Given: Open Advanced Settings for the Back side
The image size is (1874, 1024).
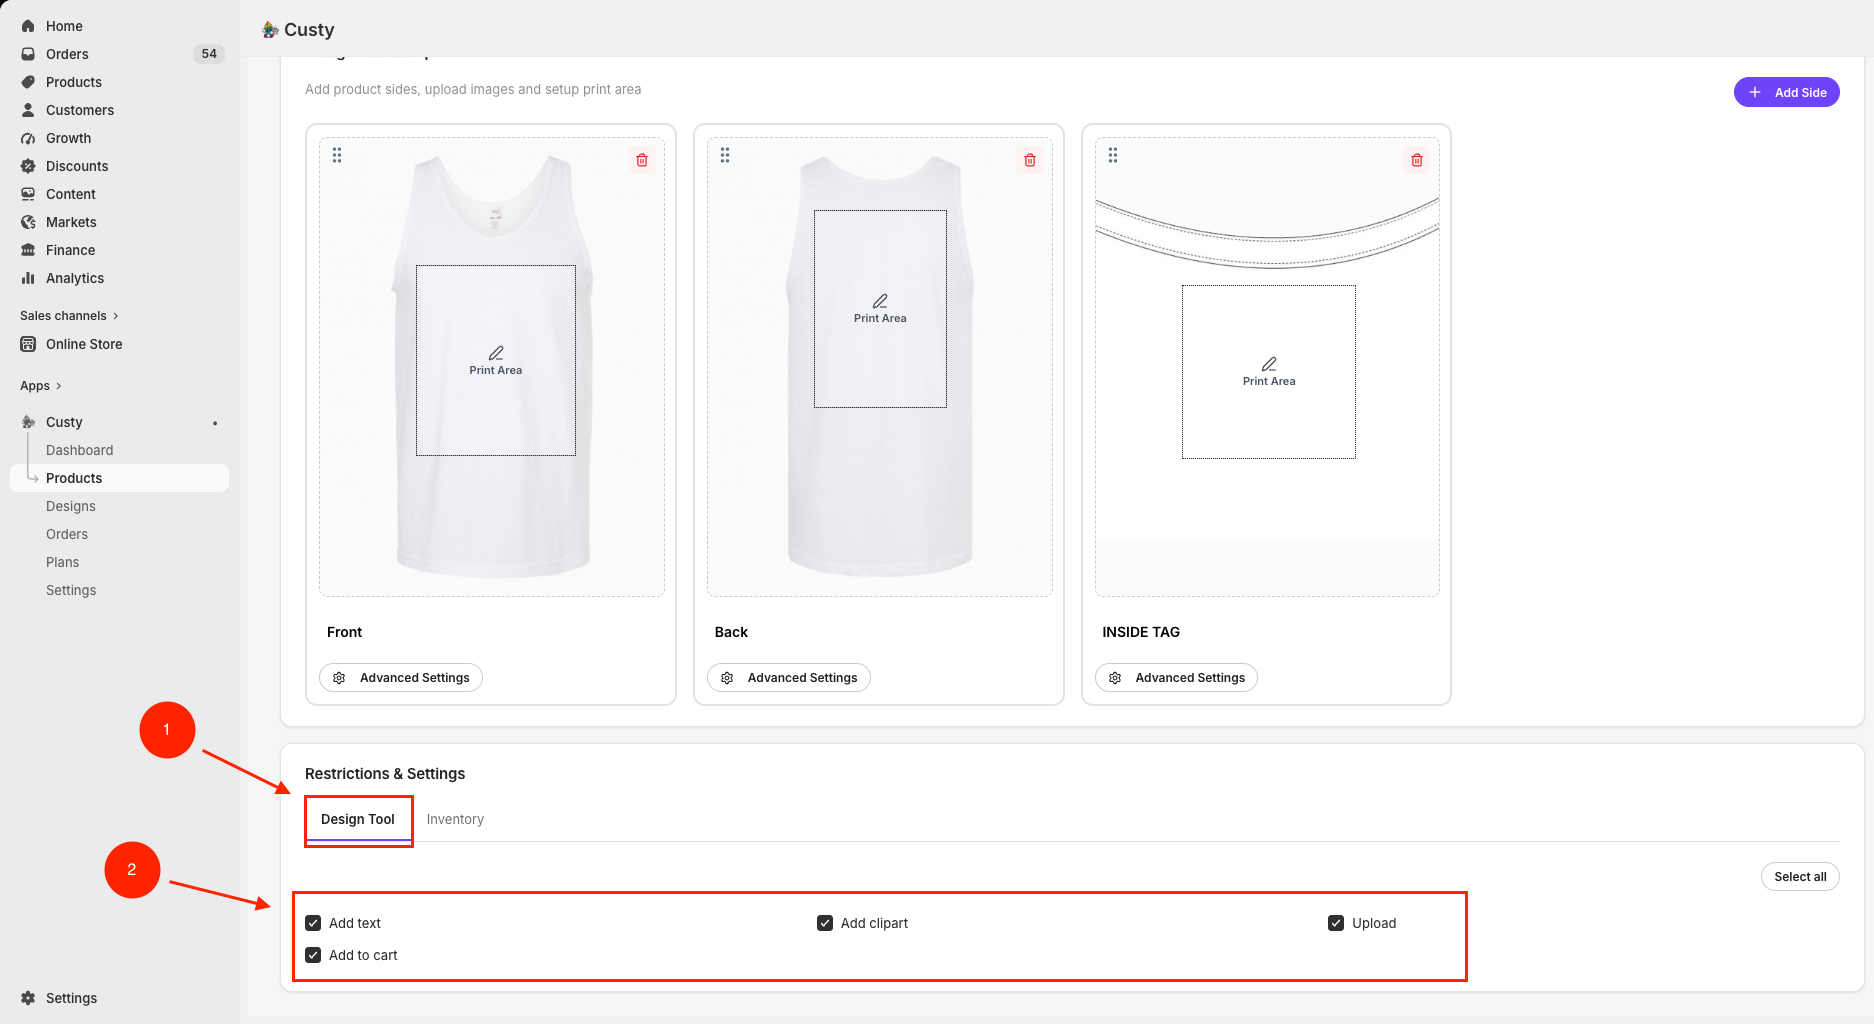Looking at the screenshot, I should point(789,678).
